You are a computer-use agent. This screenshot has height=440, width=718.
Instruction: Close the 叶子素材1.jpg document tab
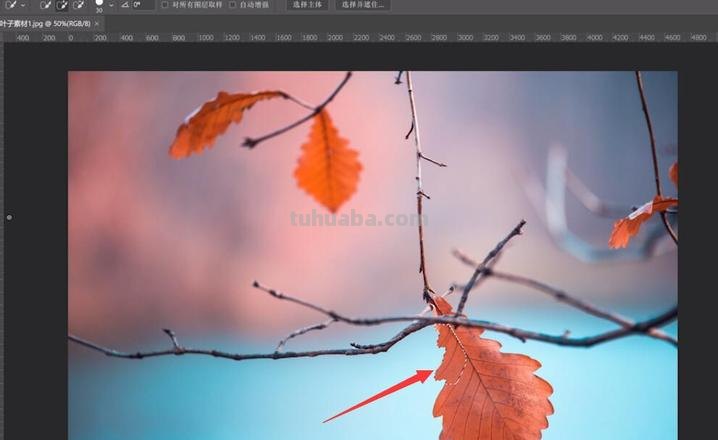pyautogui.click(x=97, y=22)
